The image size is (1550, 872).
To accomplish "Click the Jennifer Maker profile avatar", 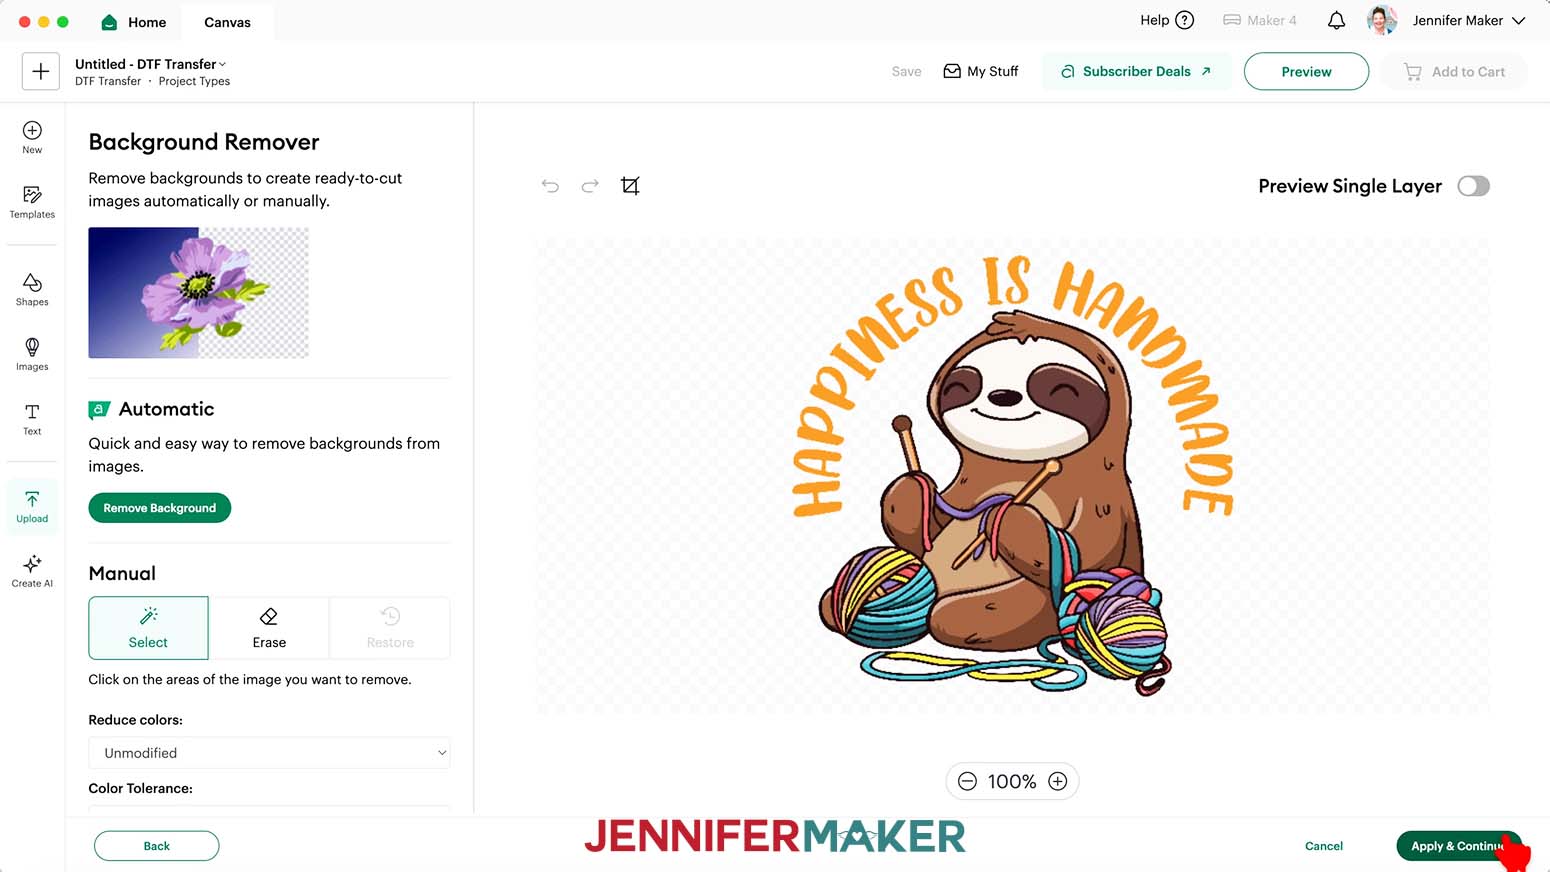I will tap(1382, 20).
